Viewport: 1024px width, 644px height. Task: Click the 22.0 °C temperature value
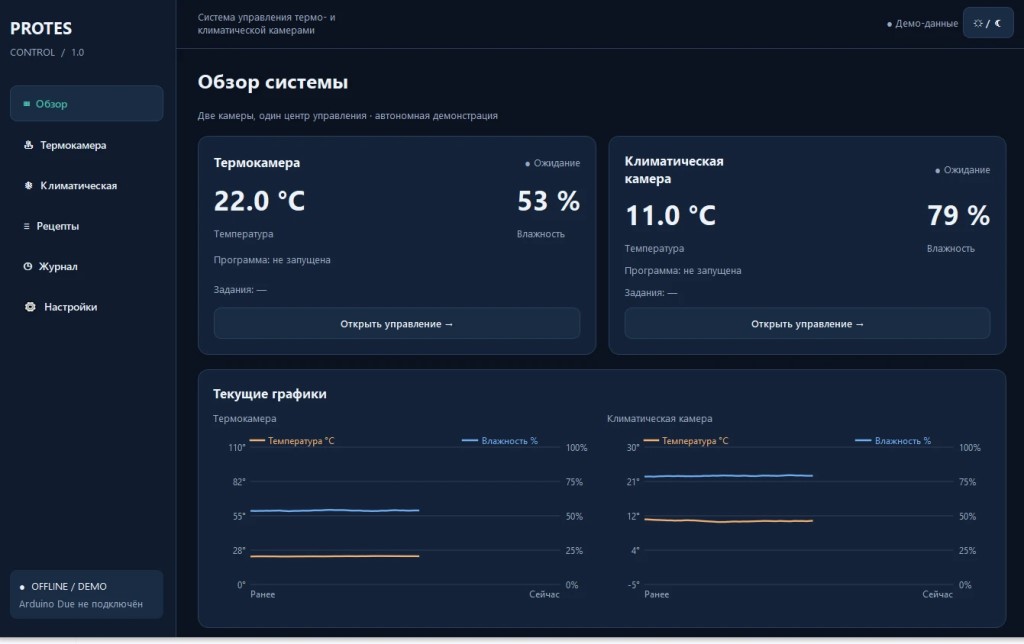point(259,201)
